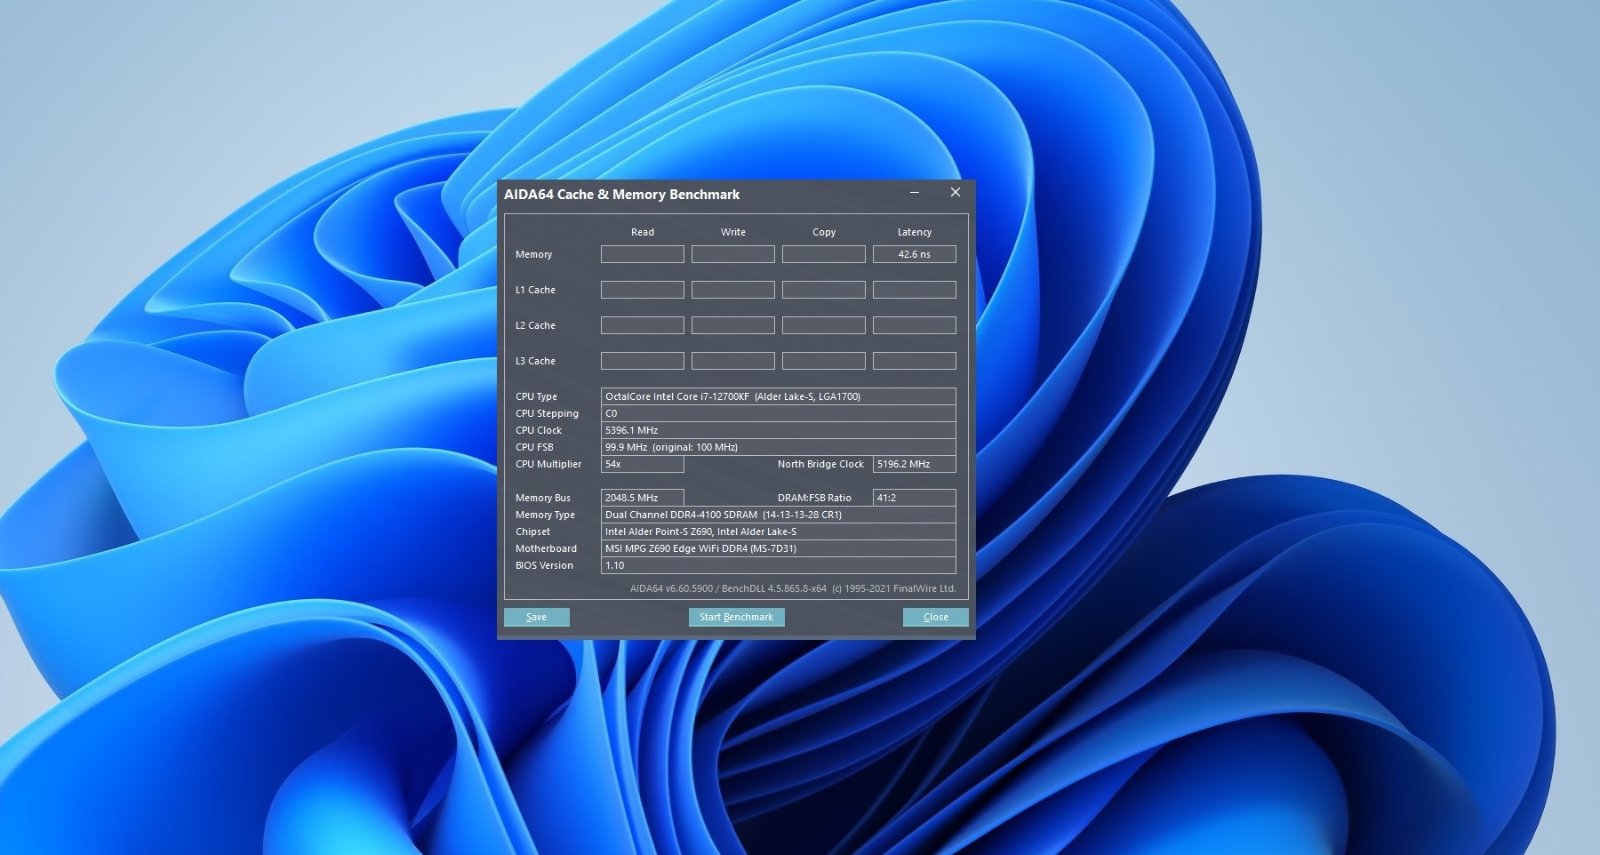Screen dimensions: 1600x855
Task: Click the 'L2 Cache' row label
Action: click(535, 325)
